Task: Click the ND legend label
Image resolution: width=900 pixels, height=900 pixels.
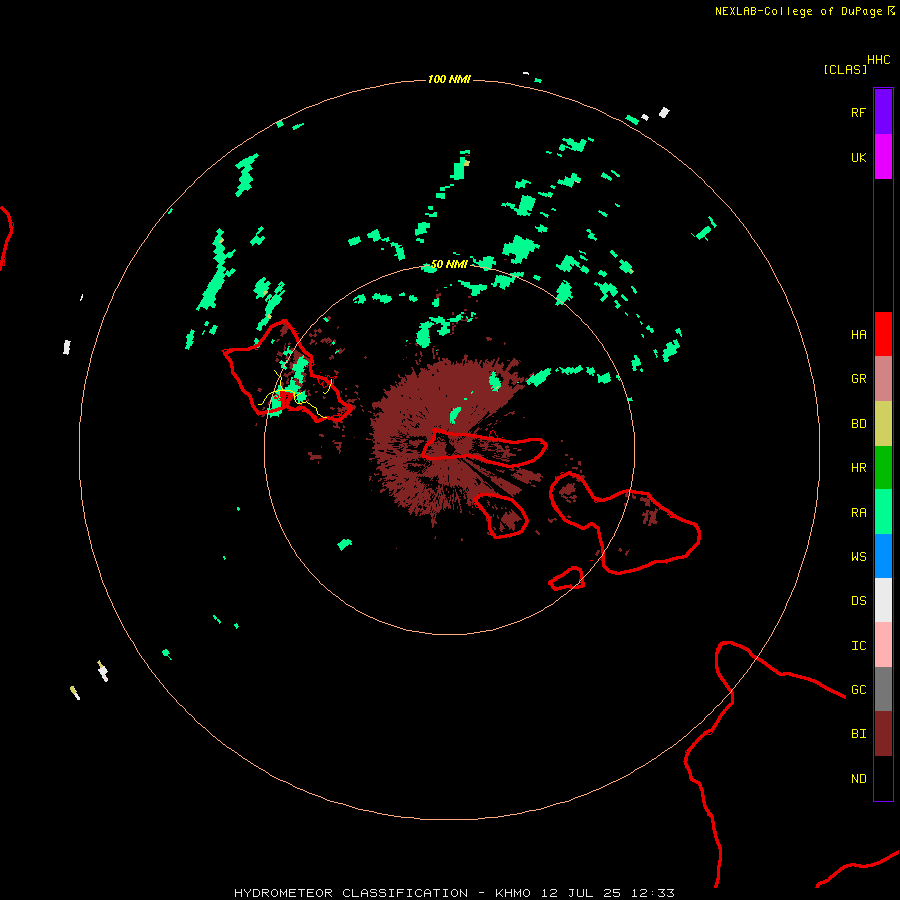Action: tap(858, 778)
